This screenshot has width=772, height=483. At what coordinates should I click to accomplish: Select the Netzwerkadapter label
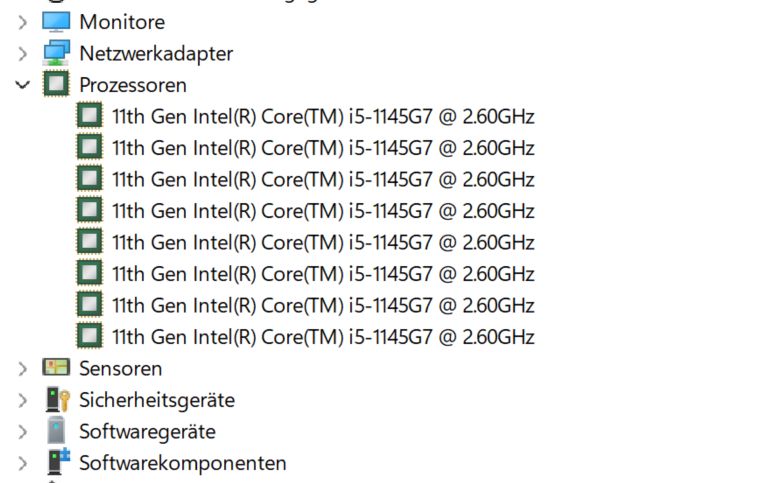[x=156, y=53]
